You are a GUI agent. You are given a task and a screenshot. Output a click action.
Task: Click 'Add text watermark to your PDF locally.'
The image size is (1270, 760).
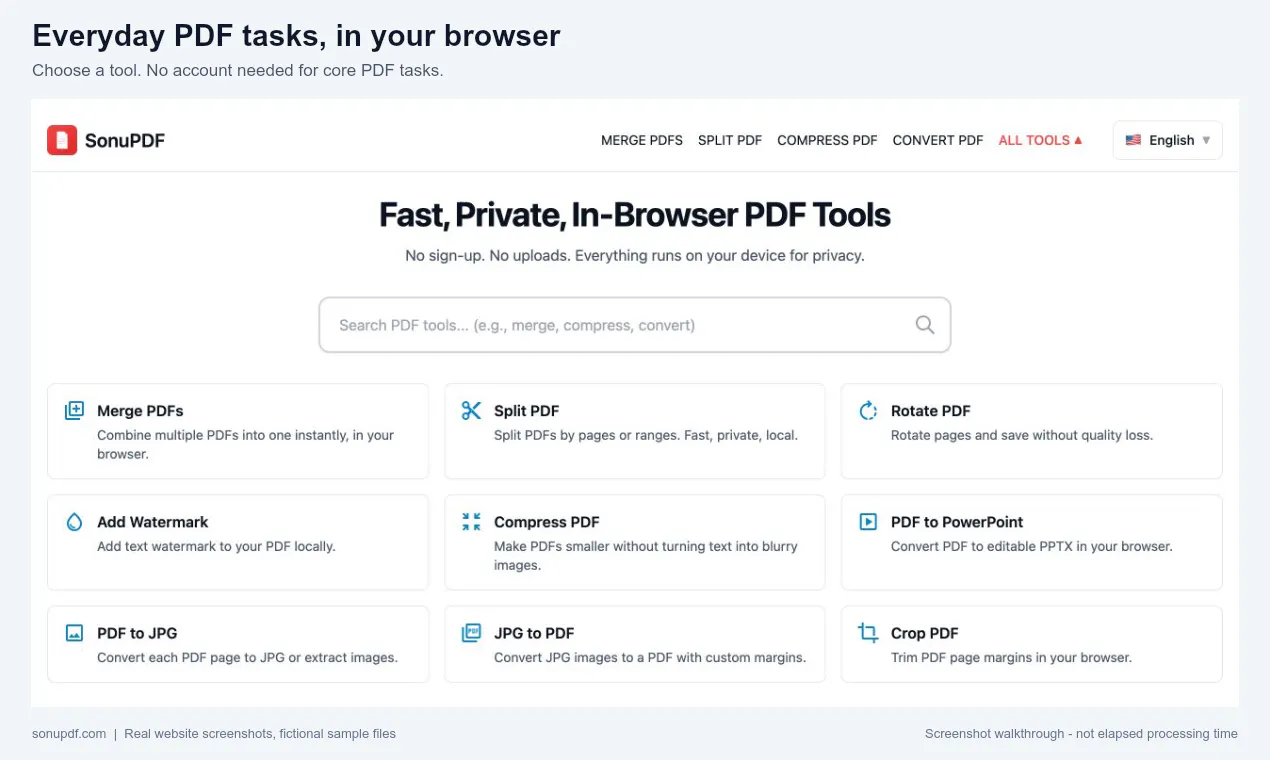tap(216, 546)
